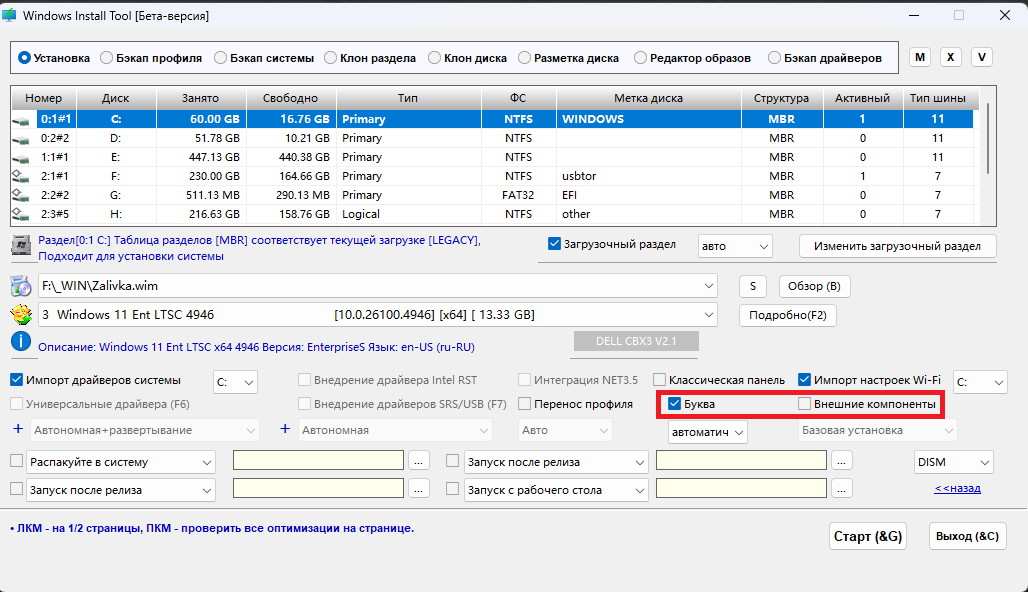This screenshot has height=592, width=1028.
Task: Select the partition row labeled usbtor
Action: 492,176
